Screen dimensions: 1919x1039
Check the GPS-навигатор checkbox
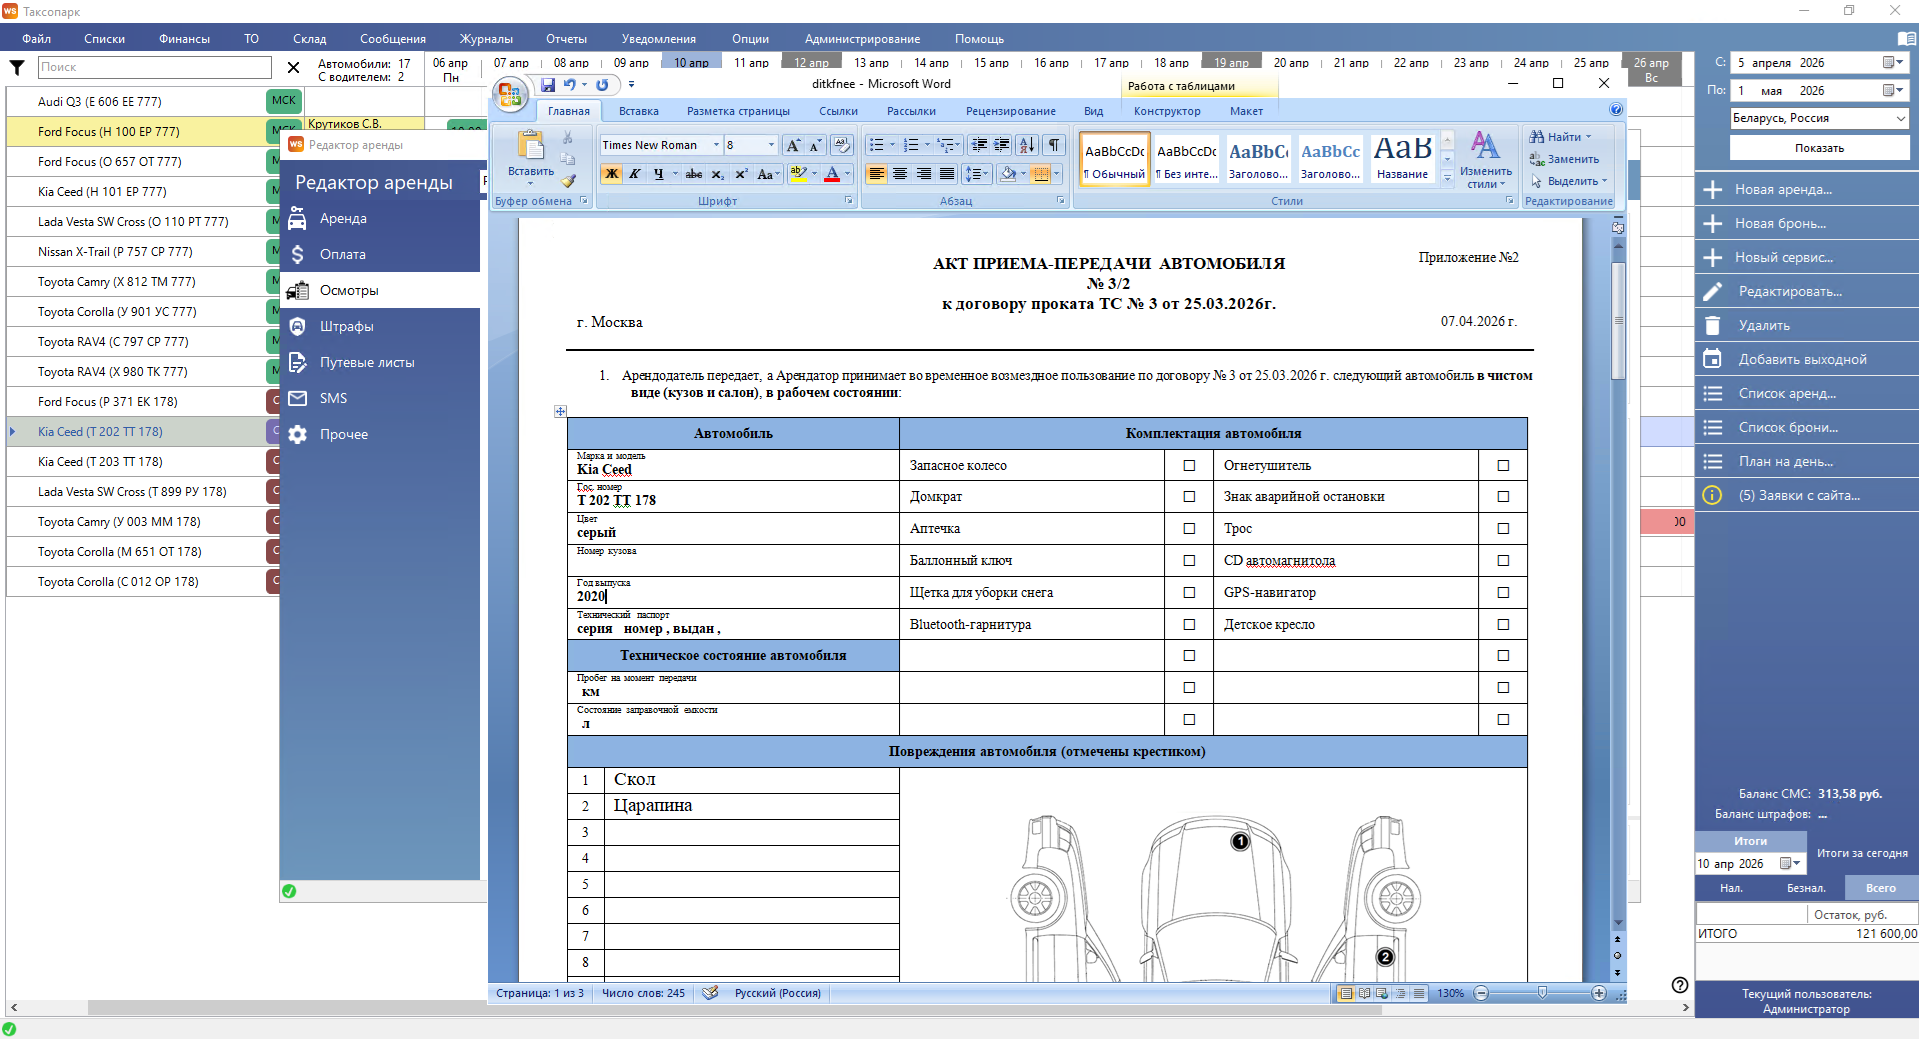click(x=1503, y=593)
